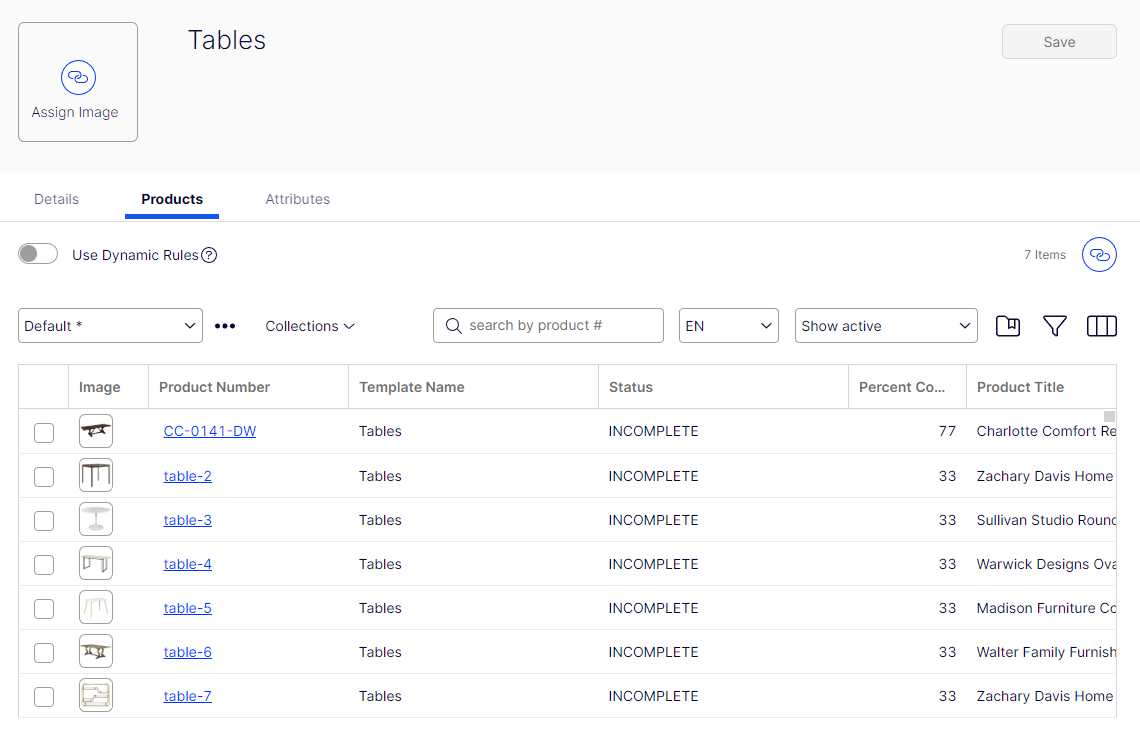Click the Save button
The width and height of the screenshot is (1140, 743).
tap(1059, 42)
